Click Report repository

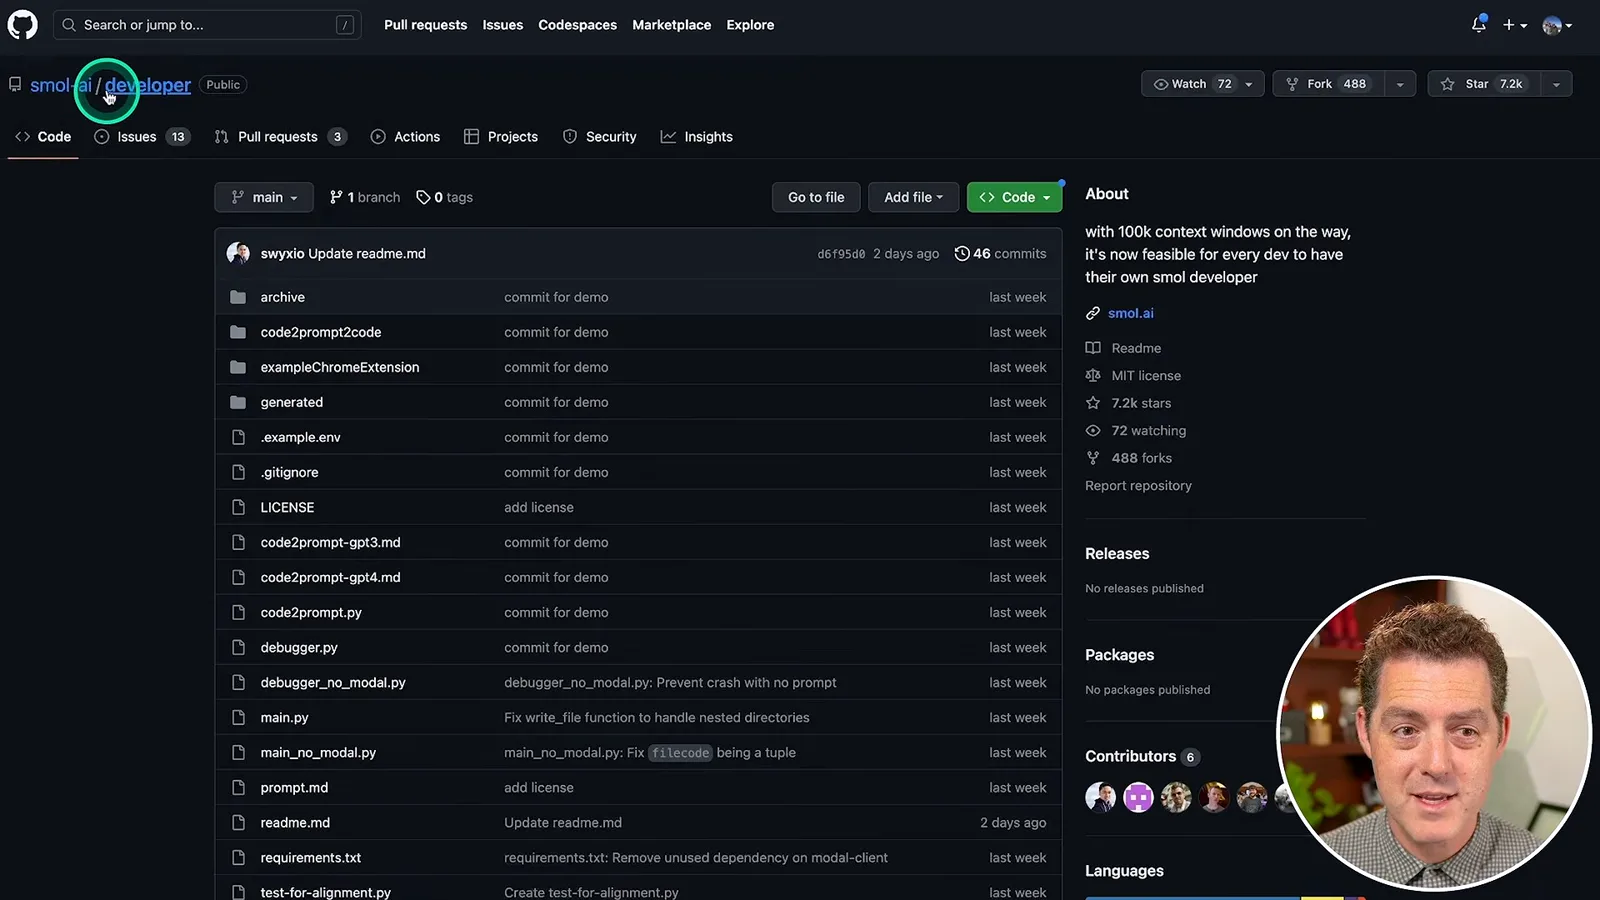click(1138, 485)
